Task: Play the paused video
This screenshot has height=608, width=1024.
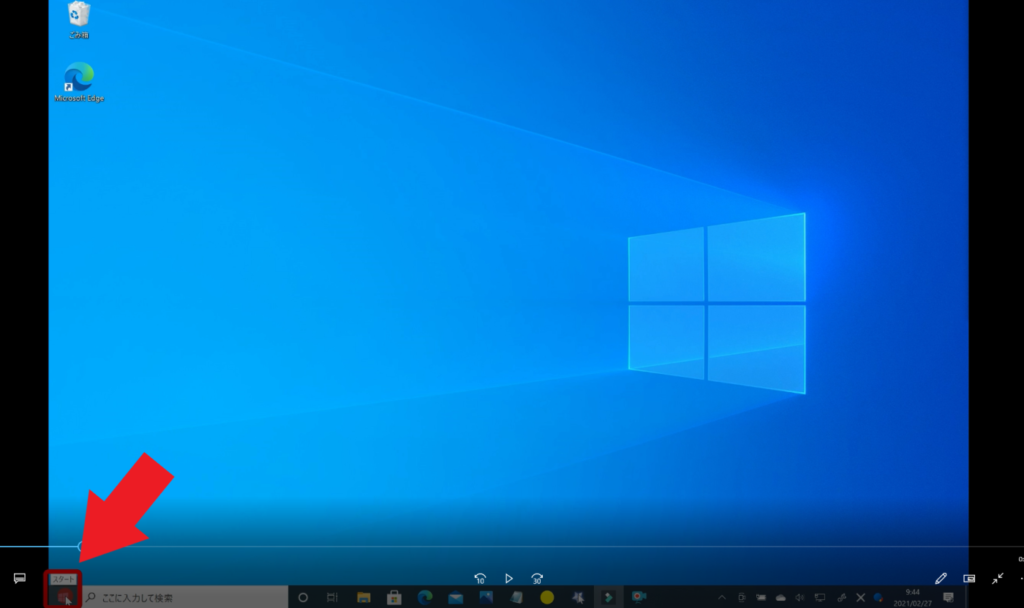Action: pos(508,578)
